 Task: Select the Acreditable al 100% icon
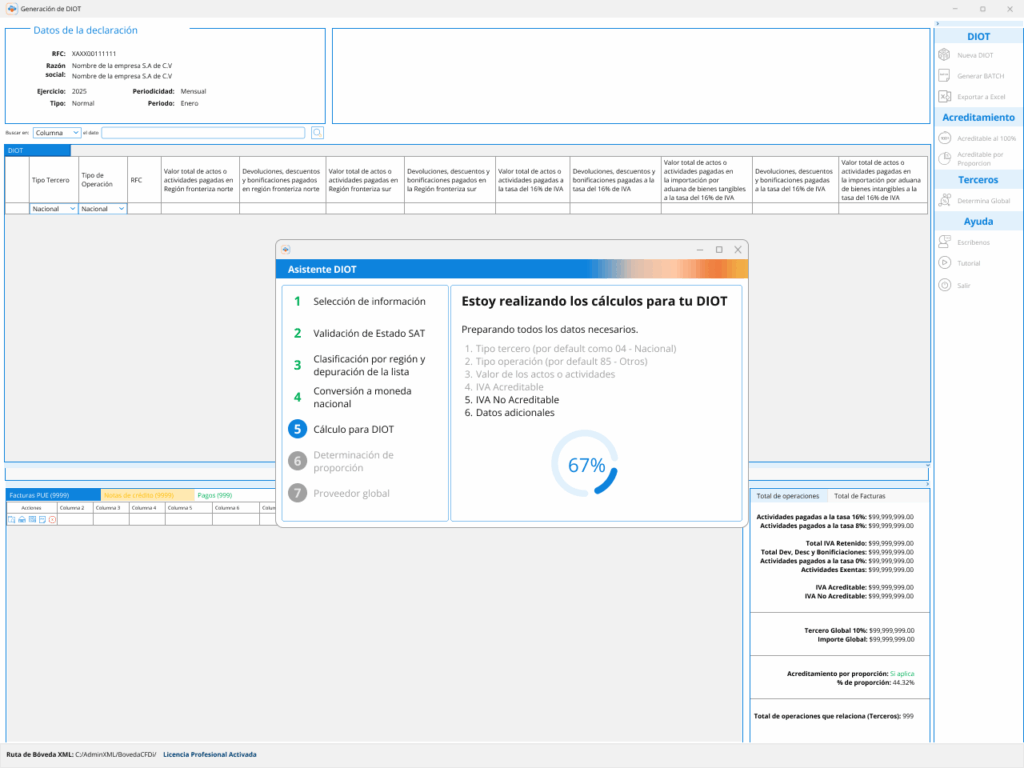coord(944,138)
